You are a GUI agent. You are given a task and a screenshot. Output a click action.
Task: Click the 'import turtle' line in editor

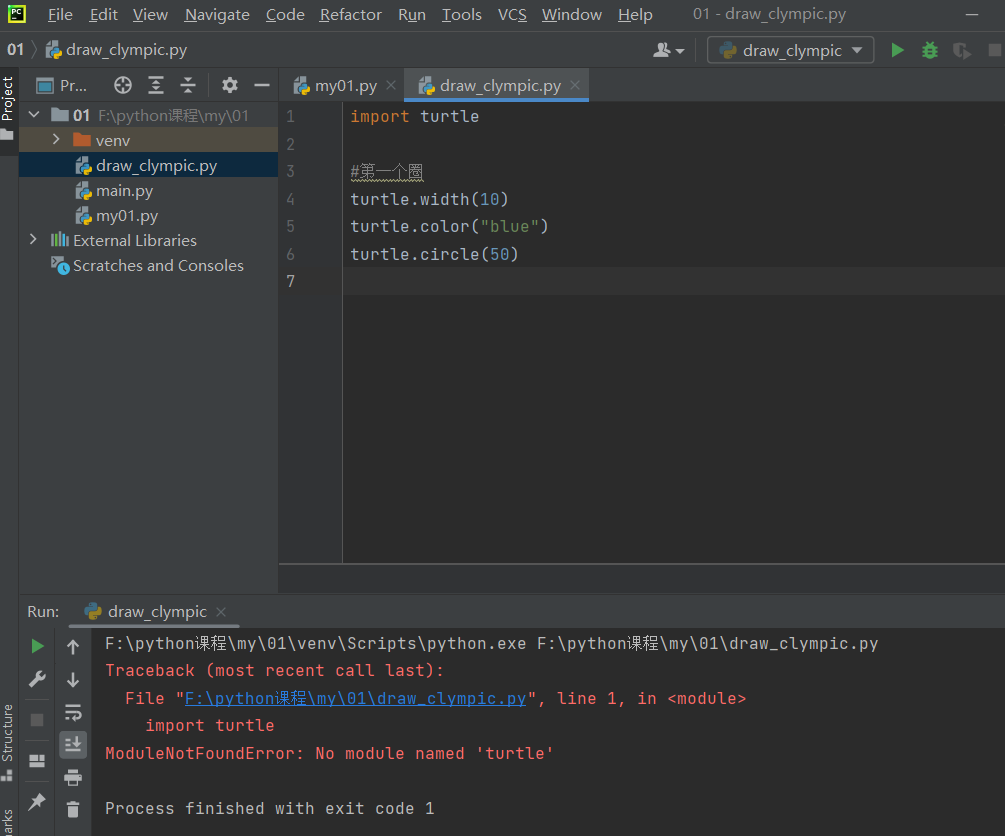pos(415,116)
